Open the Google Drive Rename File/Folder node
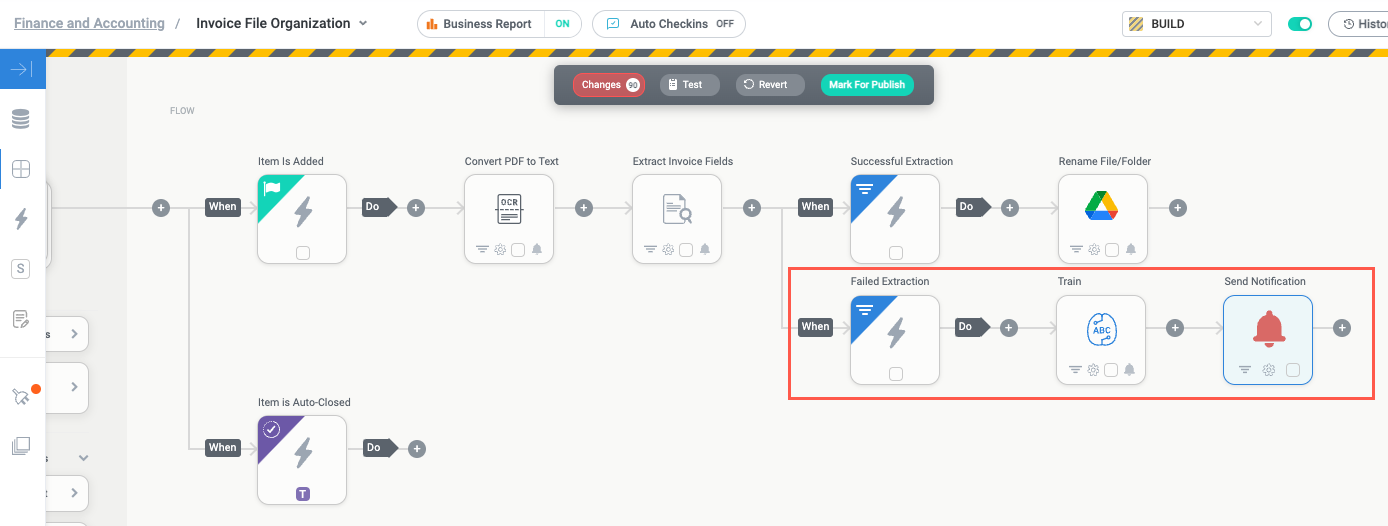 pyautogui.click(x=1102, y=207)
